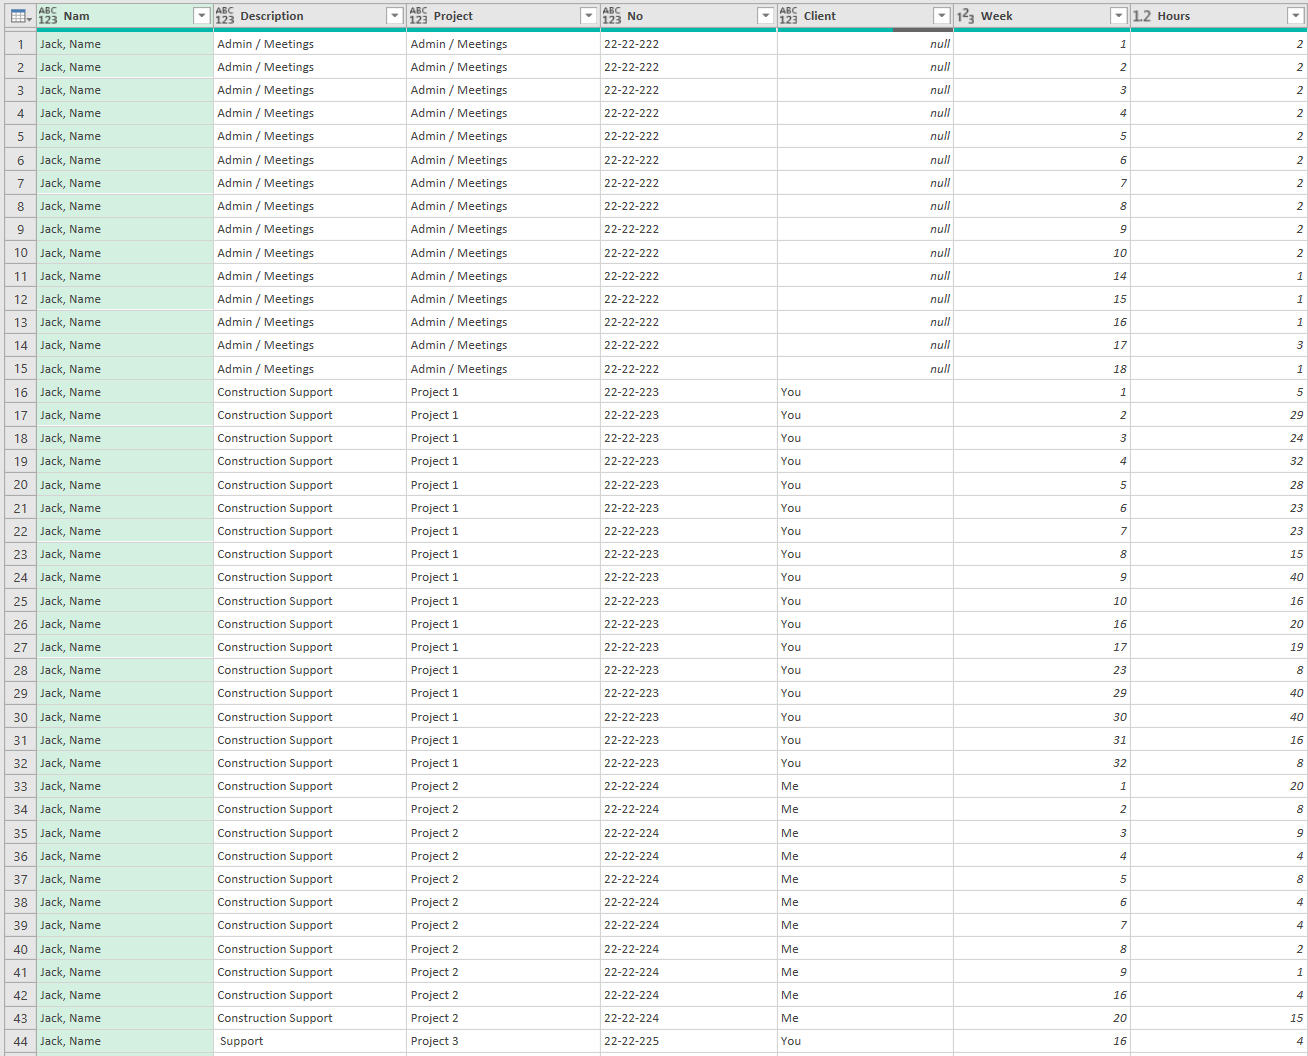This screenshot has width=1308, height=1056.
Task: Select the Client column header label
Action: (820, 16)
